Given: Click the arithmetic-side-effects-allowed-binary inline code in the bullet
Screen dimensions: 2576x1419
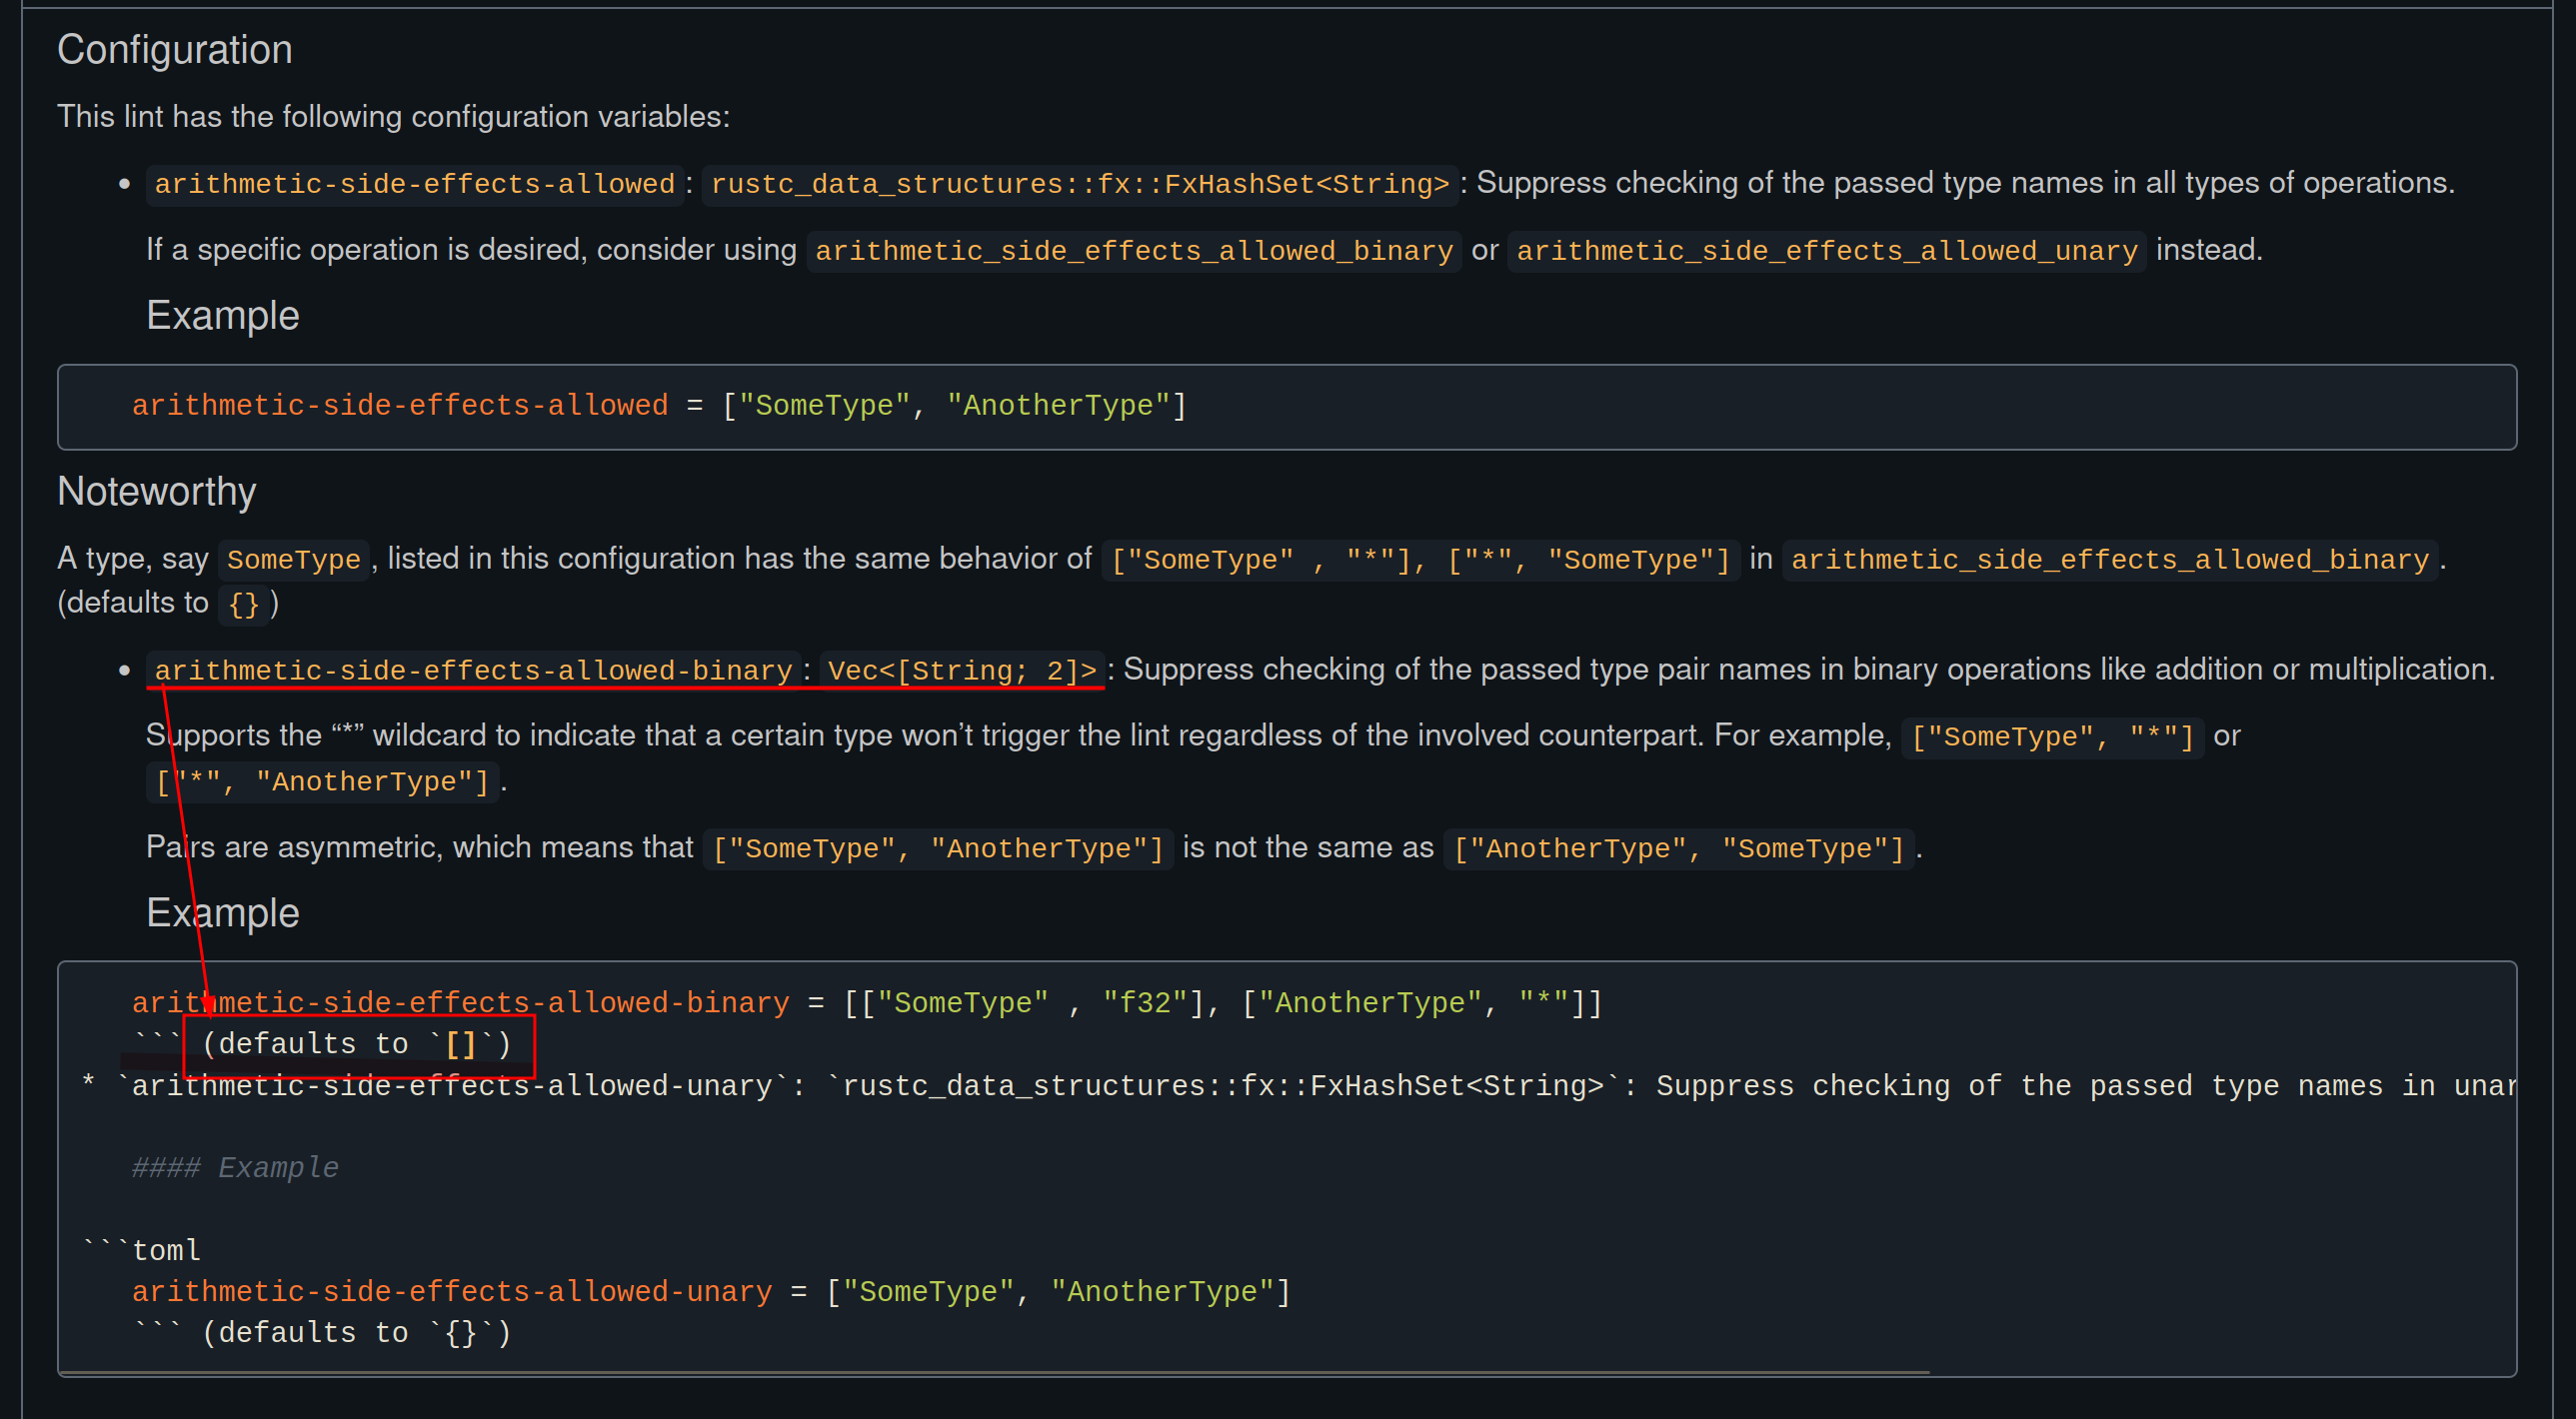Looking at the screenshot, I should point(472,671).
